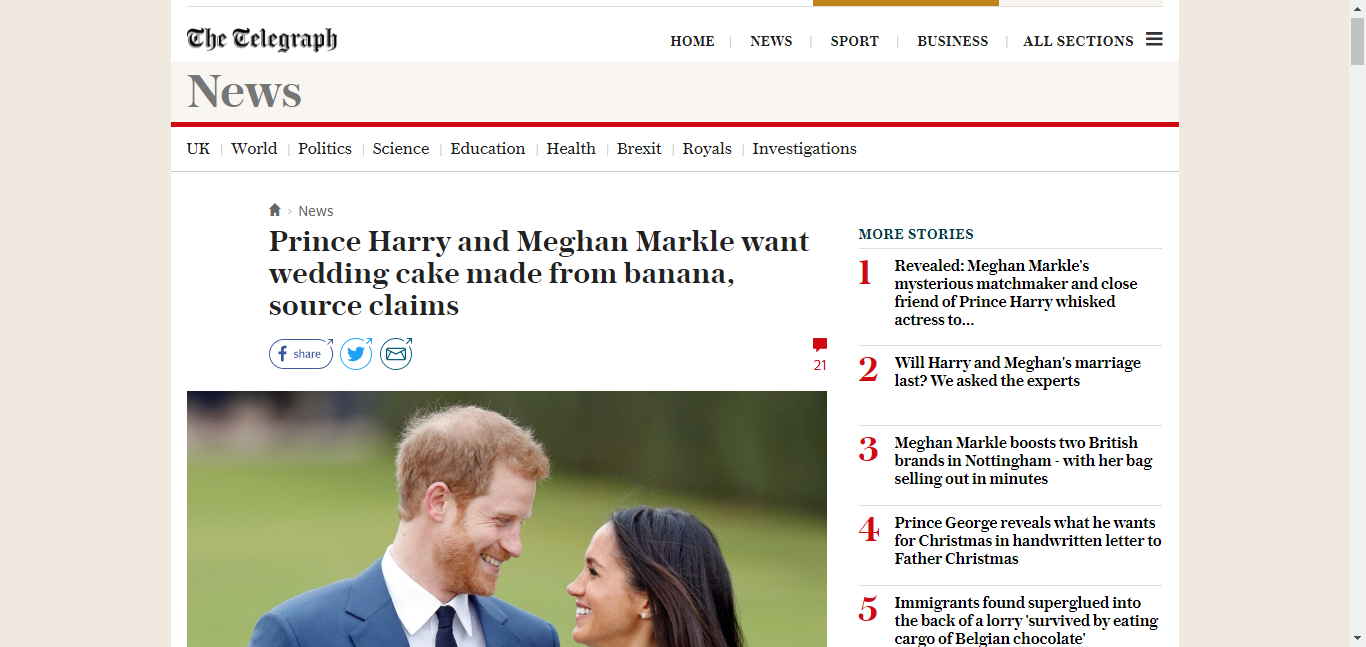
Task: Share the article on Facebook
Action: point(301,354)
